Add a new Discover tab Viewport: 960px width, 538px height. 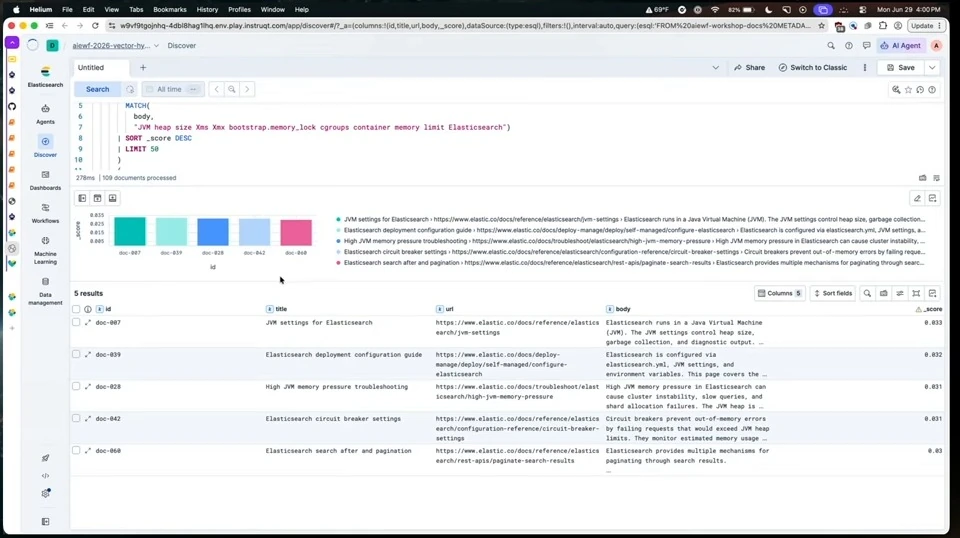click(x=143, y=67)
